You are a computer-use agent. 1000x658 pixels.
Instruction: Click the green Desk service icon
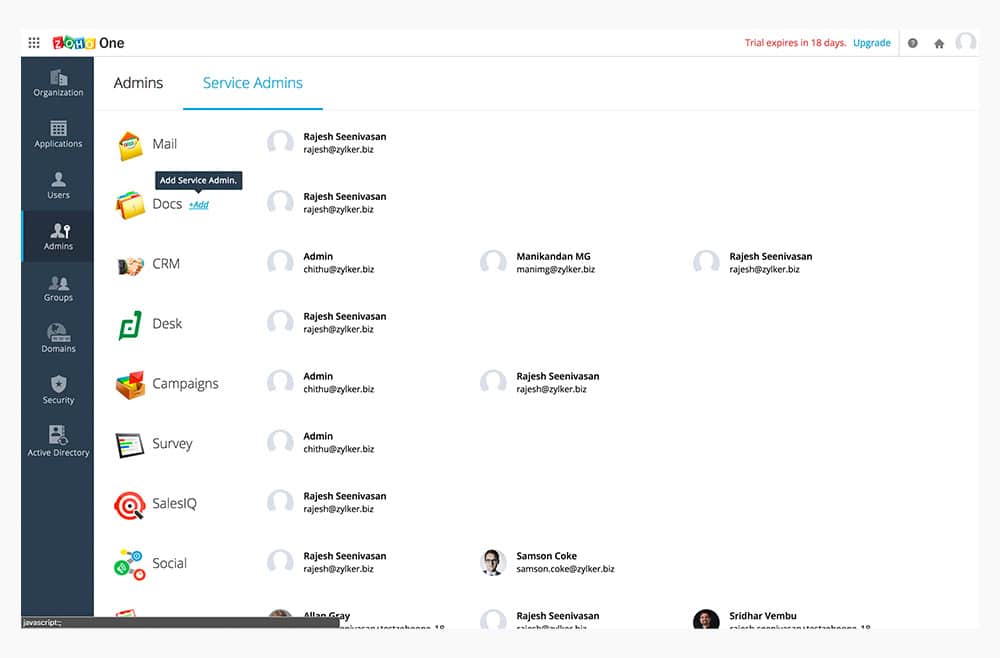pyautogui.click(x=130, y=325)
